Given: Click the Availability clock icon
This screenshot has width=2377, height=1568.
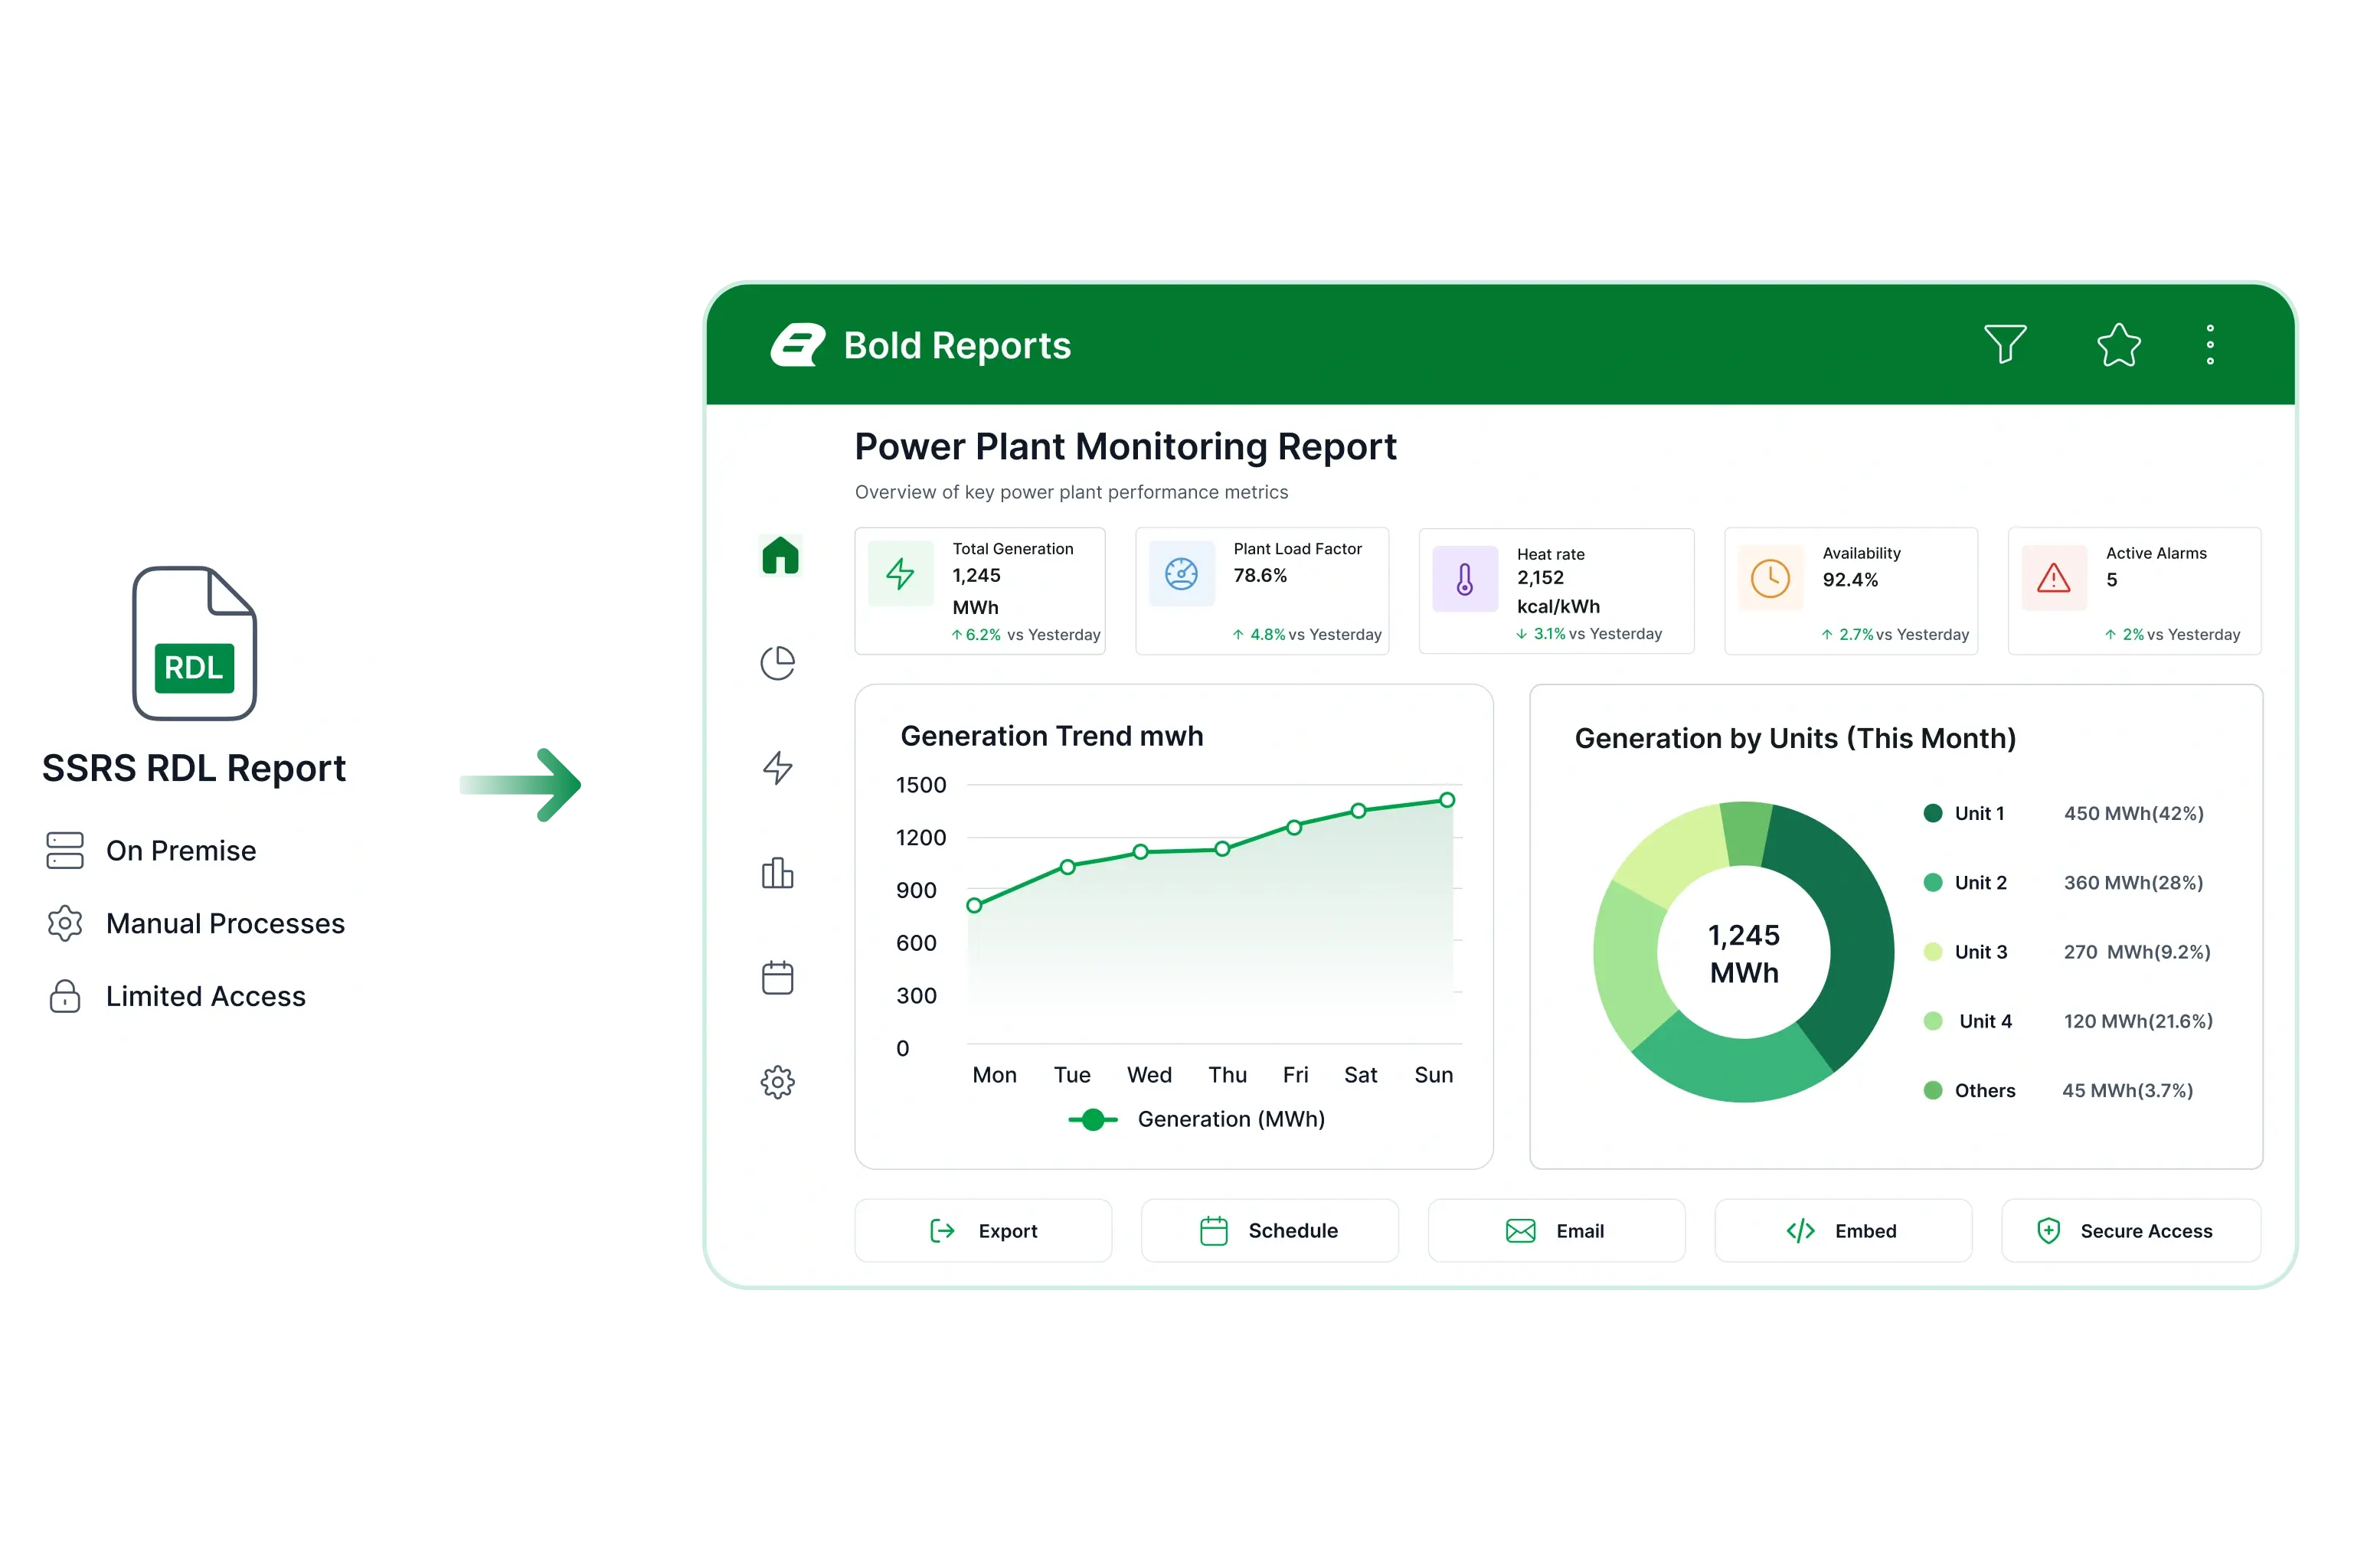Looking at the screenshot, I should tap(1769, 578).
